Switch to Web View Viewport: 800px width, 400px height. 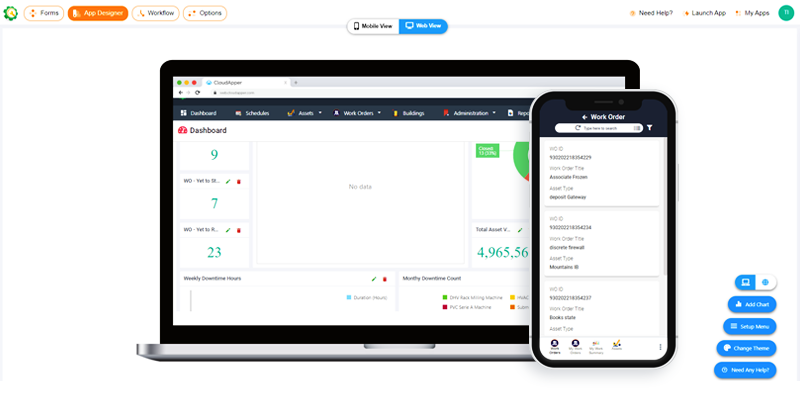tap(423, 26)
